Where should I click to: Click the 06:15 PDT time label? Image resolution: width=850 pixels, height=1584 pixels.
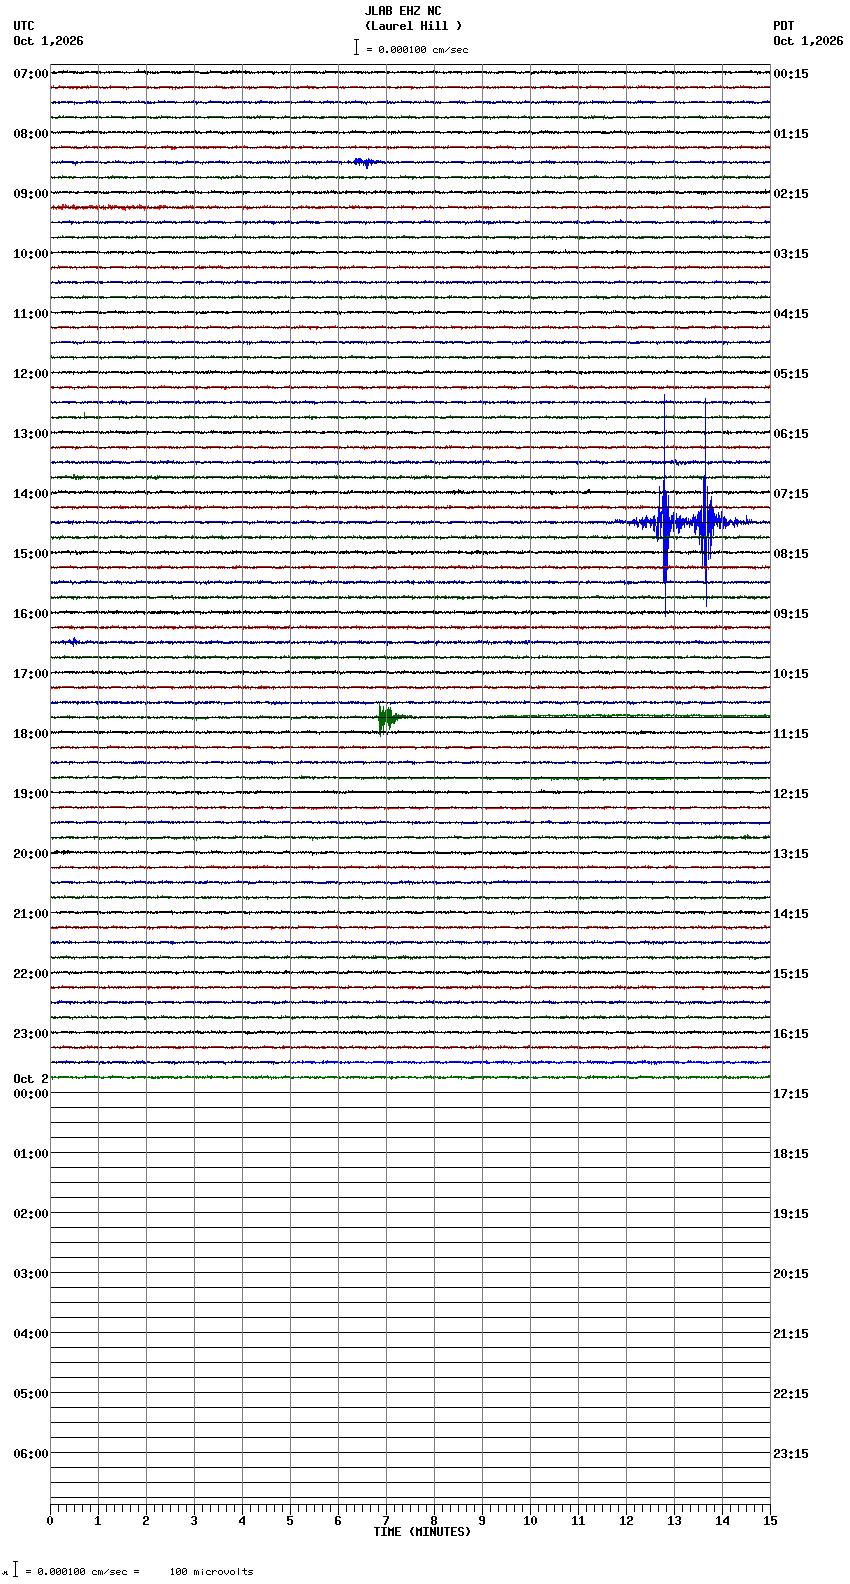(x=791, y=434)
